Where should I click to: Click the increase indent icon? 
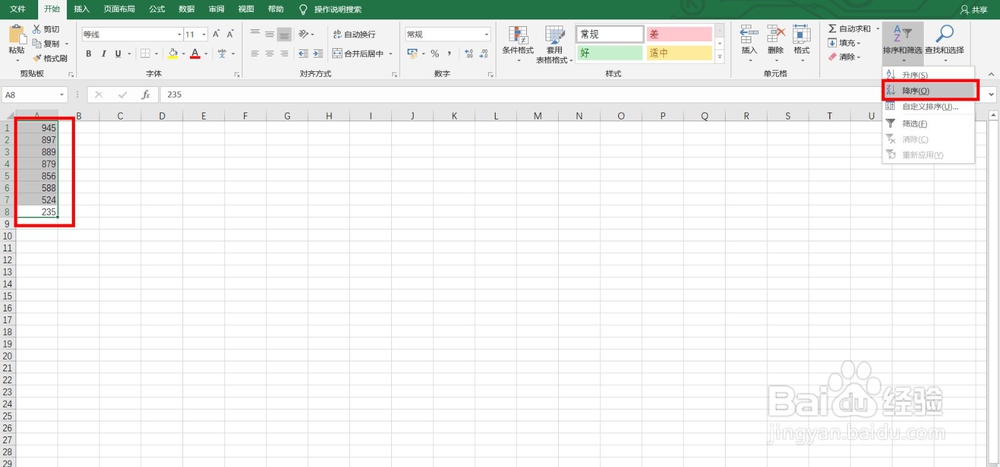[317, 54]
